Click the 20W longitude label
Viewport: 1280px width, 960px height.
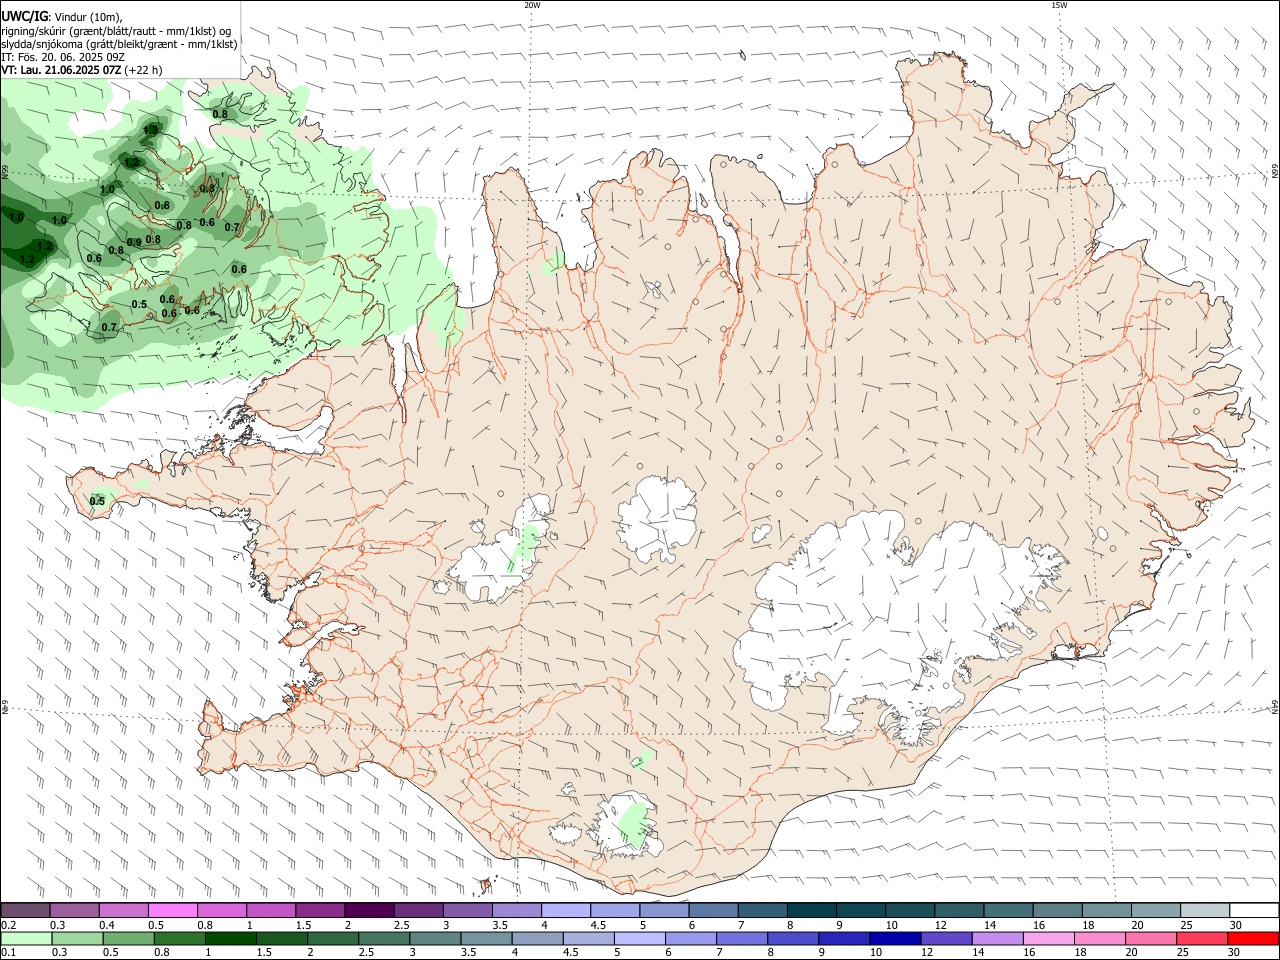coord(532,5)
